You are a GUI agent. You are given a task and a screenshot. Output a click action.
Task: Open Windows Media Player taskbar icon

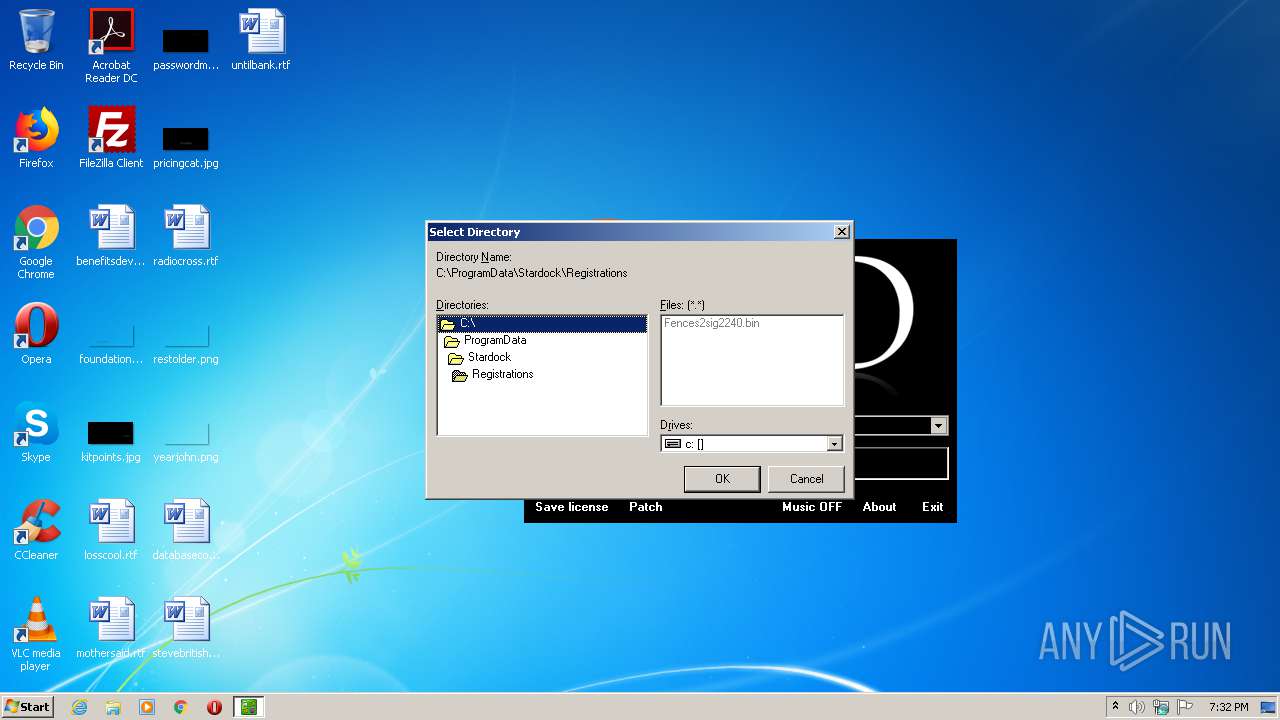point(147,707)
